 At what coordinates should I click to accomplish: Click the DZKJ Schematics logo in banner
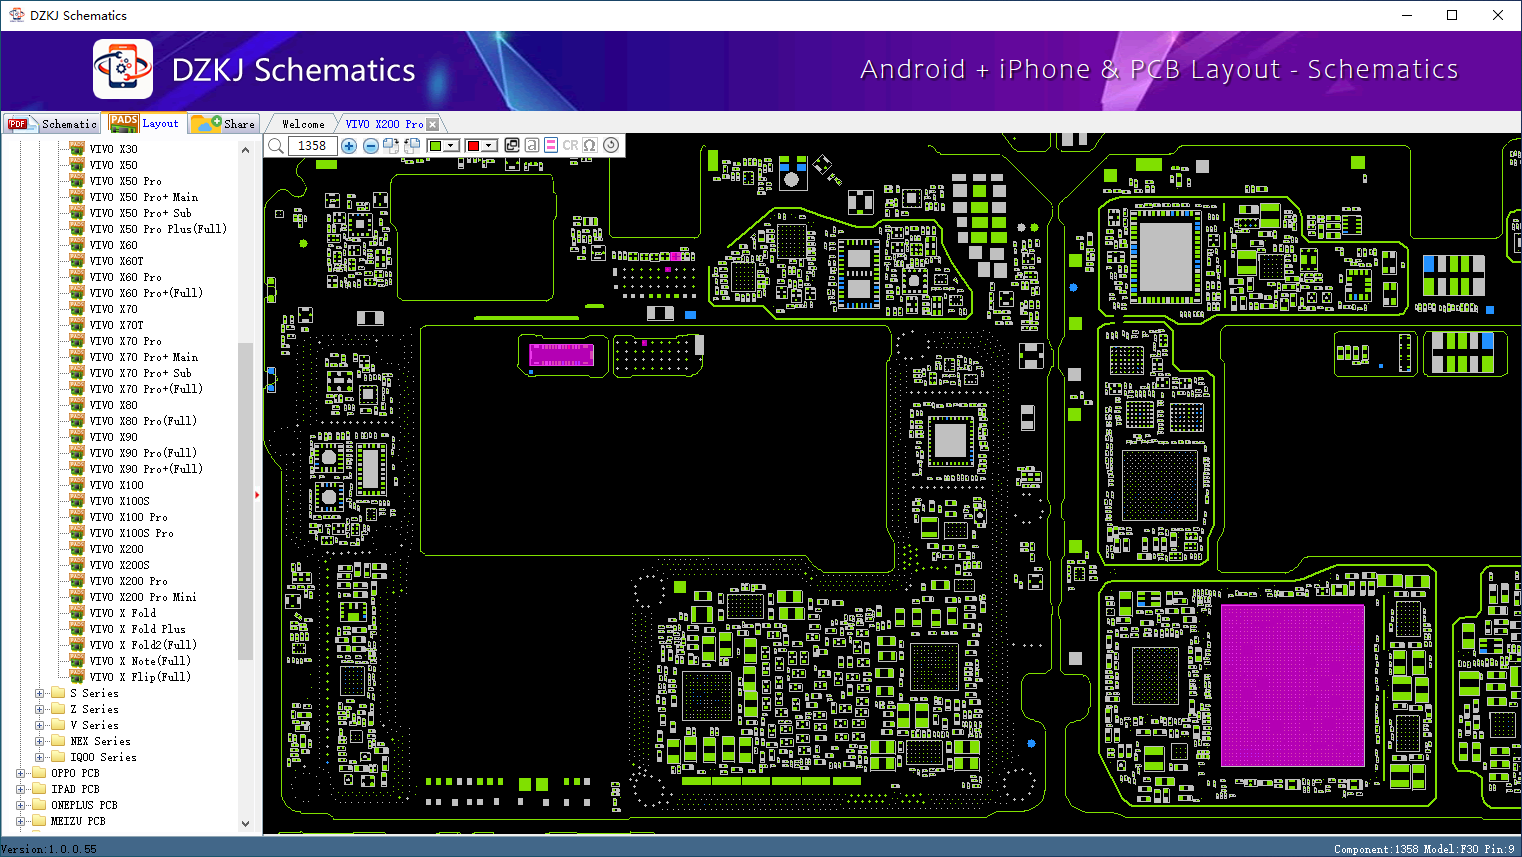coord(123,69)
